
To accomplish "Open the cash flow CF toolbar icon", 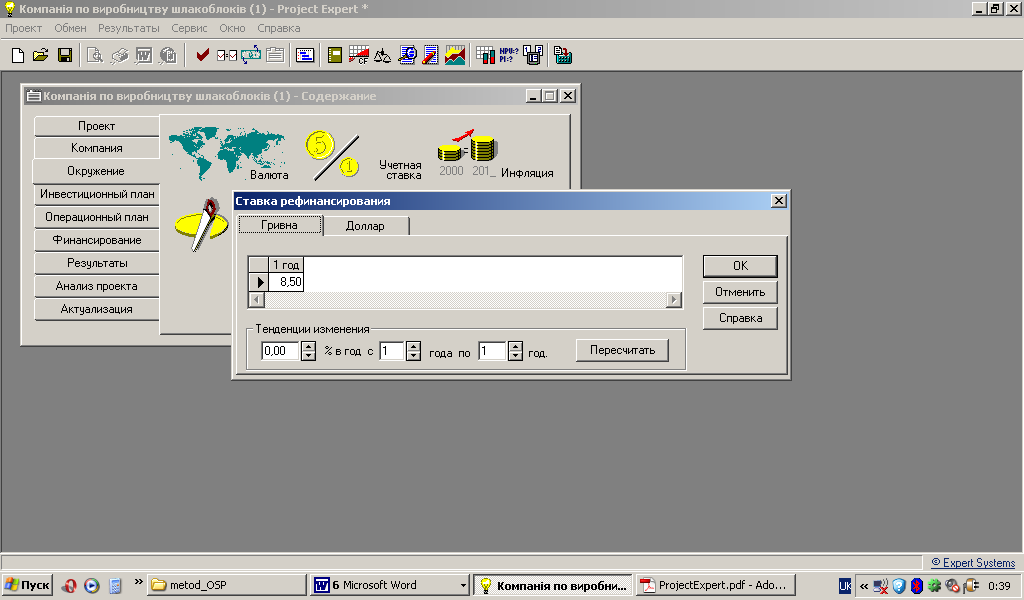I will (359, 55).
